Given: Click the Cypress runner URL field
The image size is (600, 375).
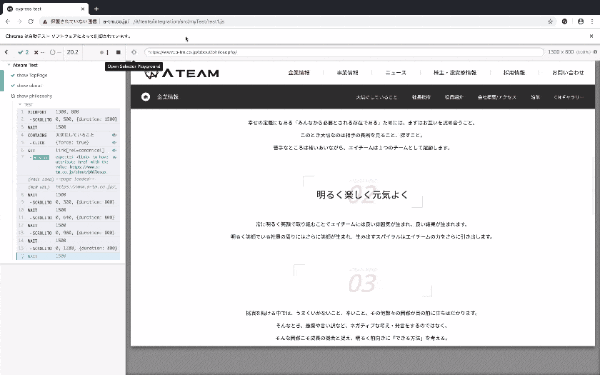Looking at the screenshot, I should pyautogui.click(x=344, y=52).
